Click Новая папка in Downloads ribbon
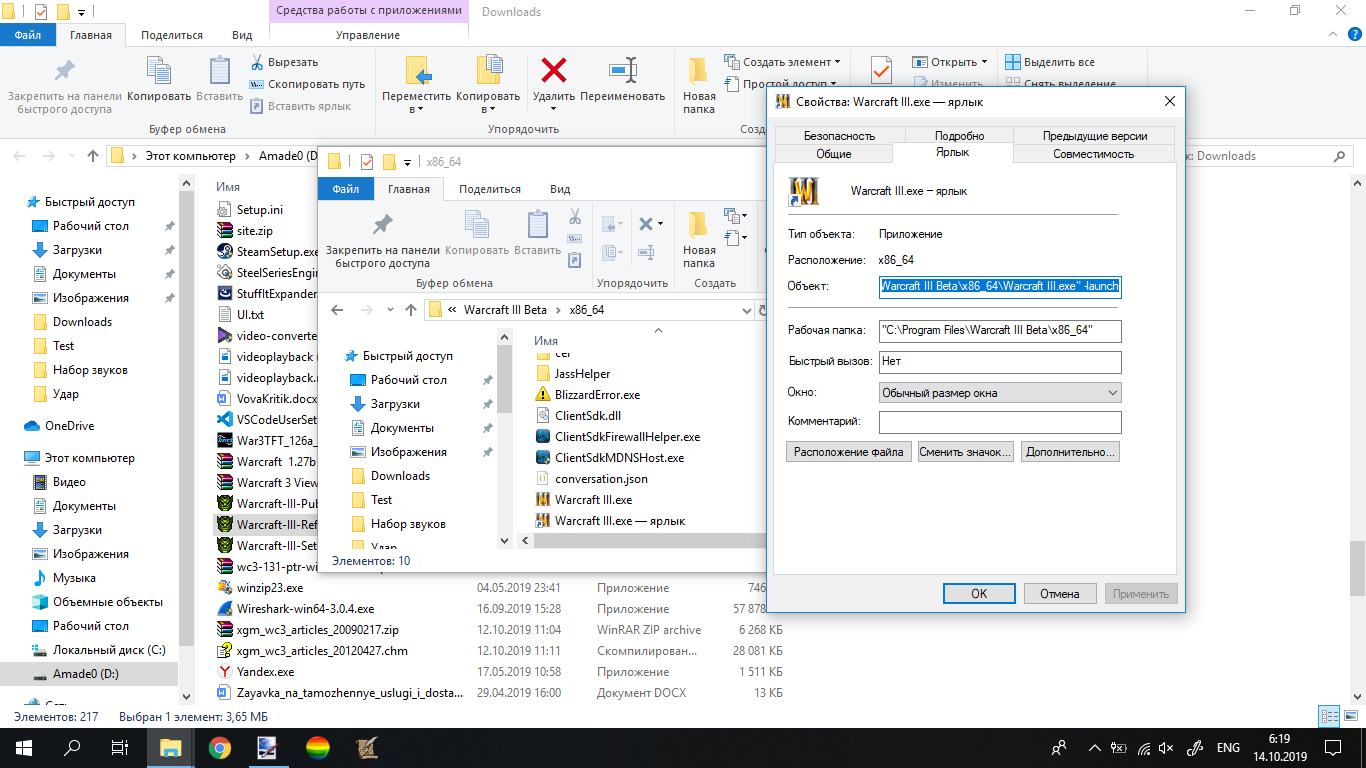The image size is (1366, 768). point(699,84)
